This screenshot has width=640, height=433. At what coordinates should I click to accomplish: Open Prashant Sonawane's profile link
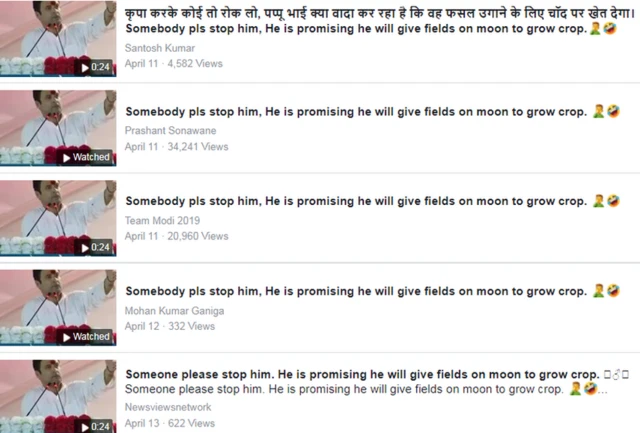click(170, 131)
